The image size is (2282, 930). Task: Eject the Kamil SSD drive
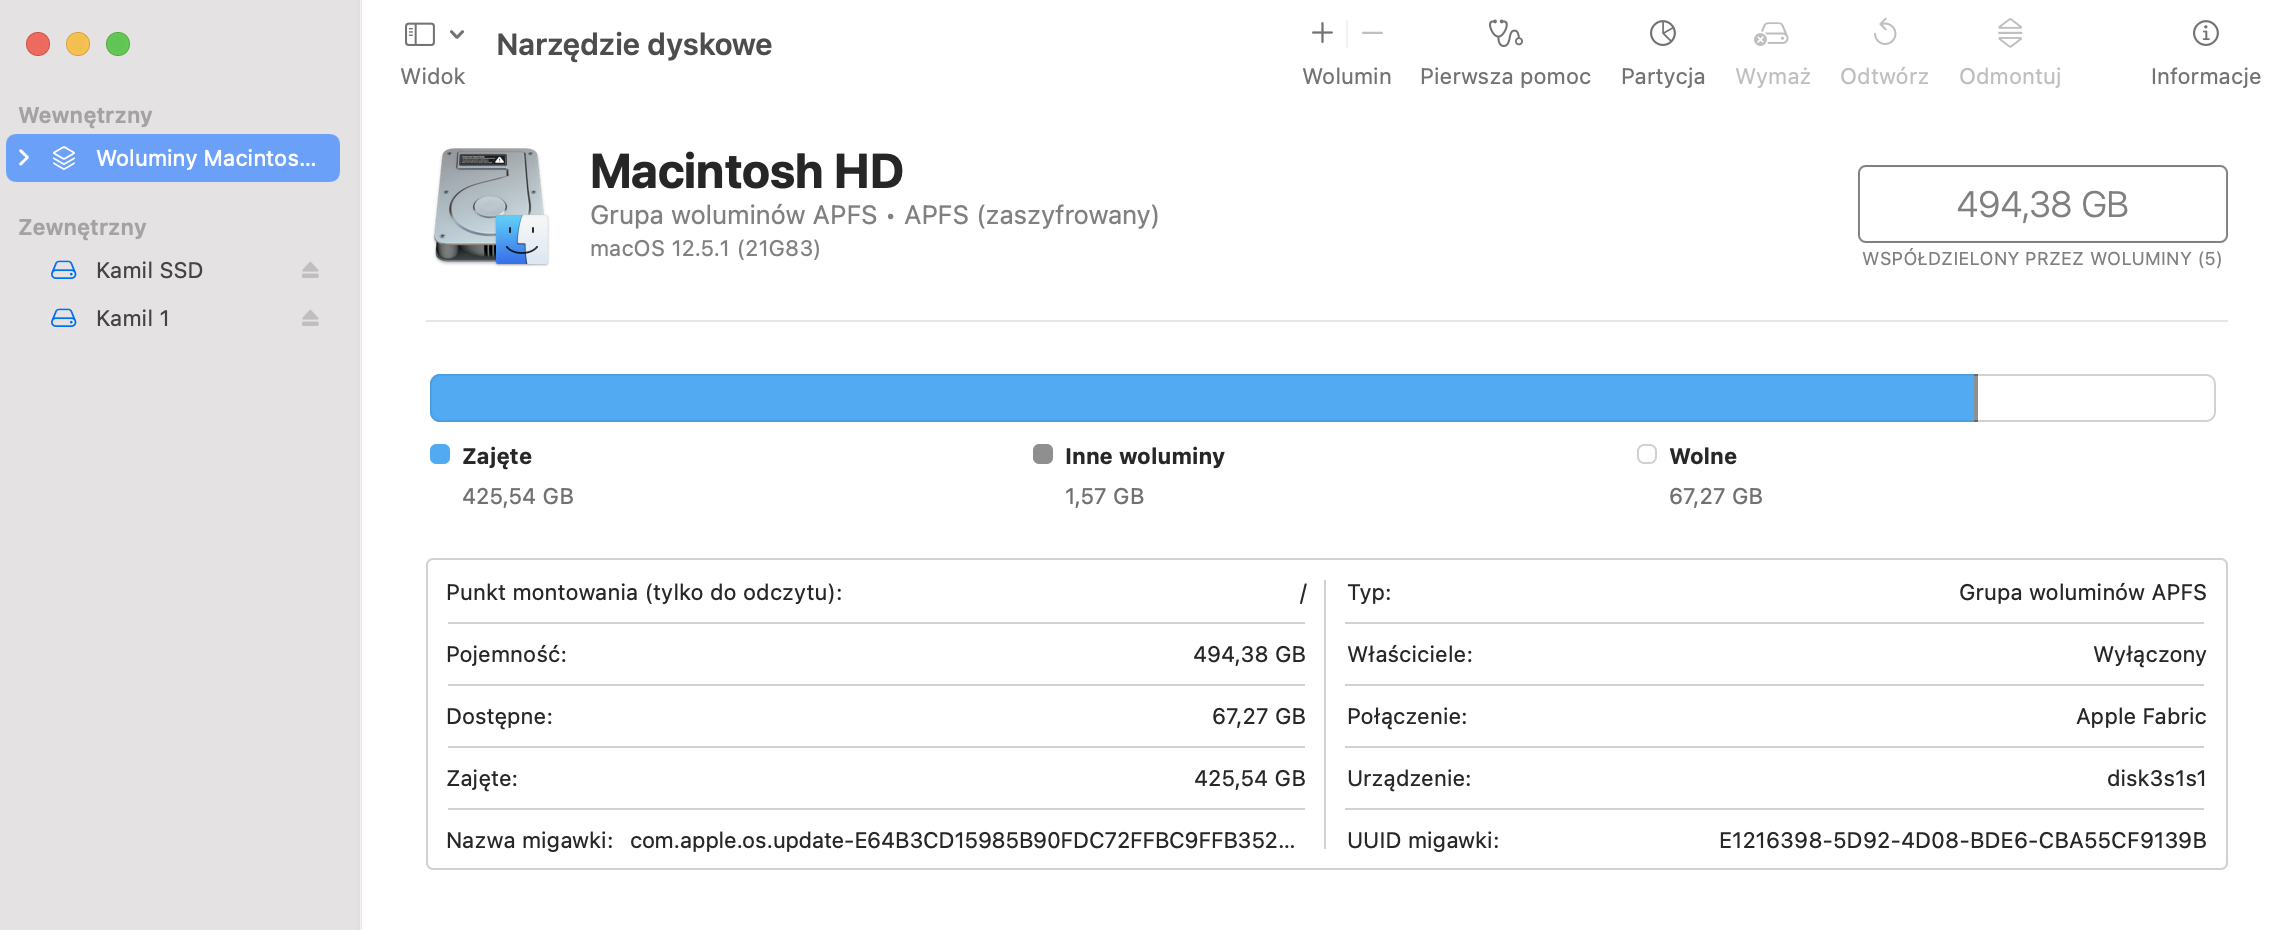[310, 270]
